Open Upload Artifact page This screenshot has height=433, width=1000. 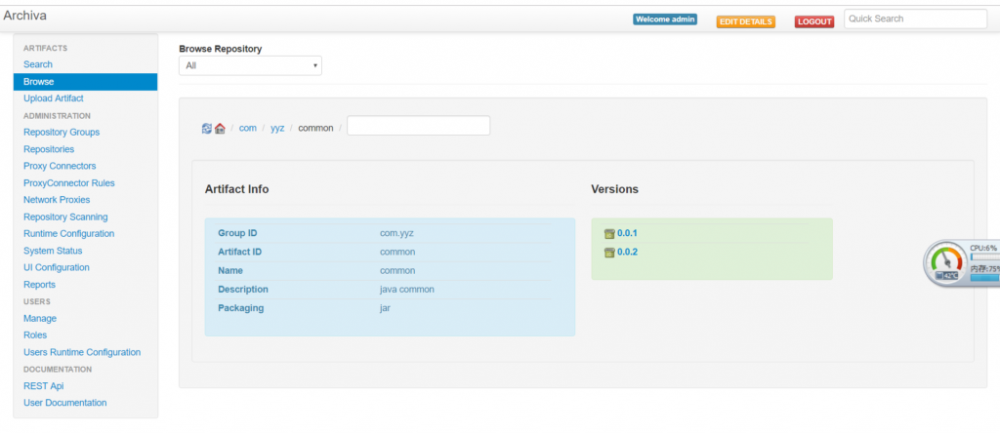[x=54, y=98]
